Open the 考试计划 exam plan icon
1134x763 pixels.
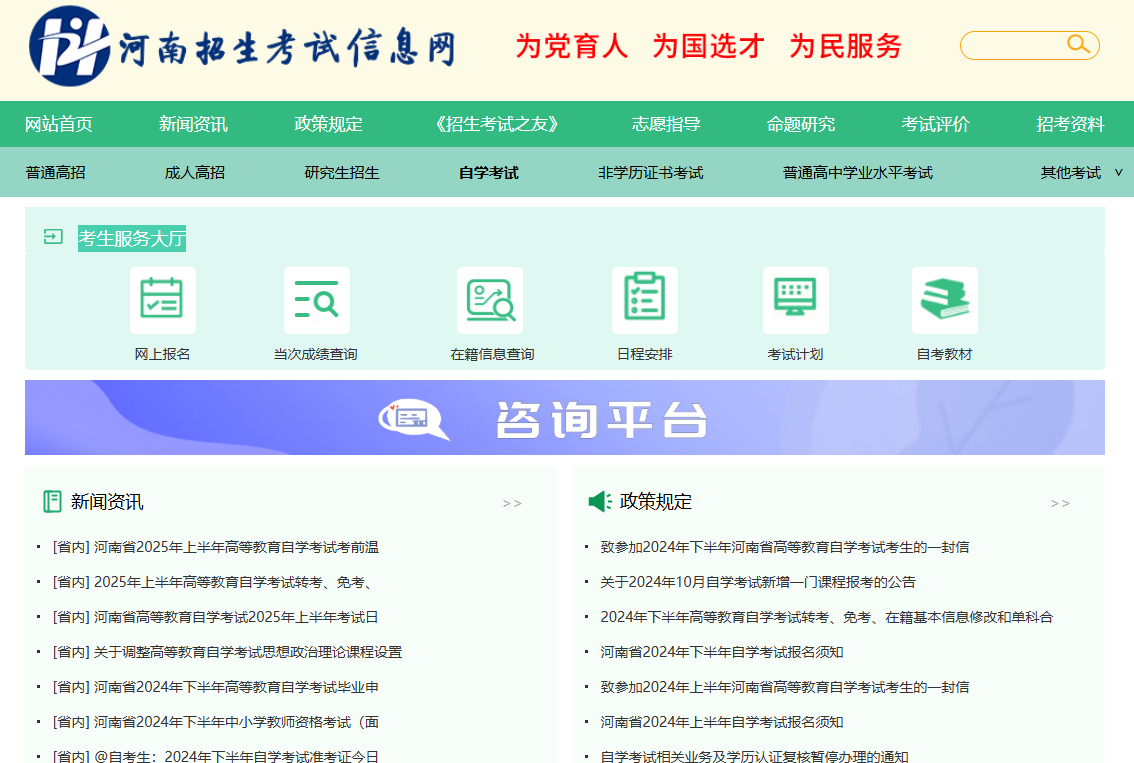[795, 300]
